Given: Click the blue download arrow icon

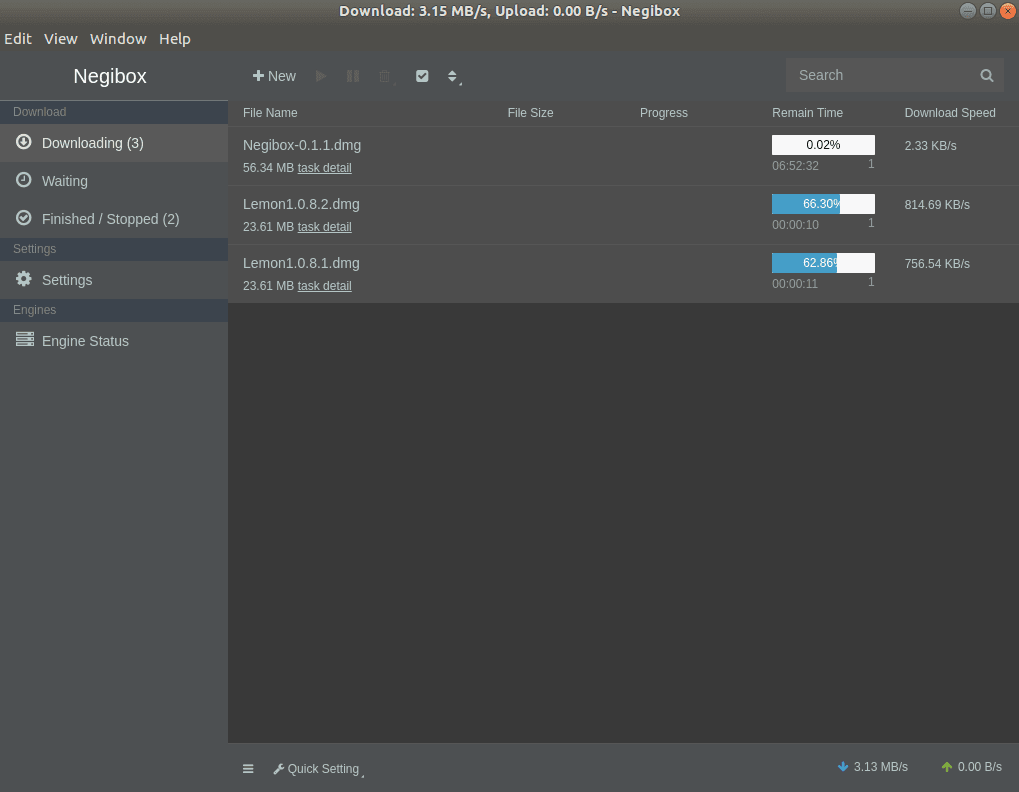Looking at the screenshot, I should pos(843,767).
